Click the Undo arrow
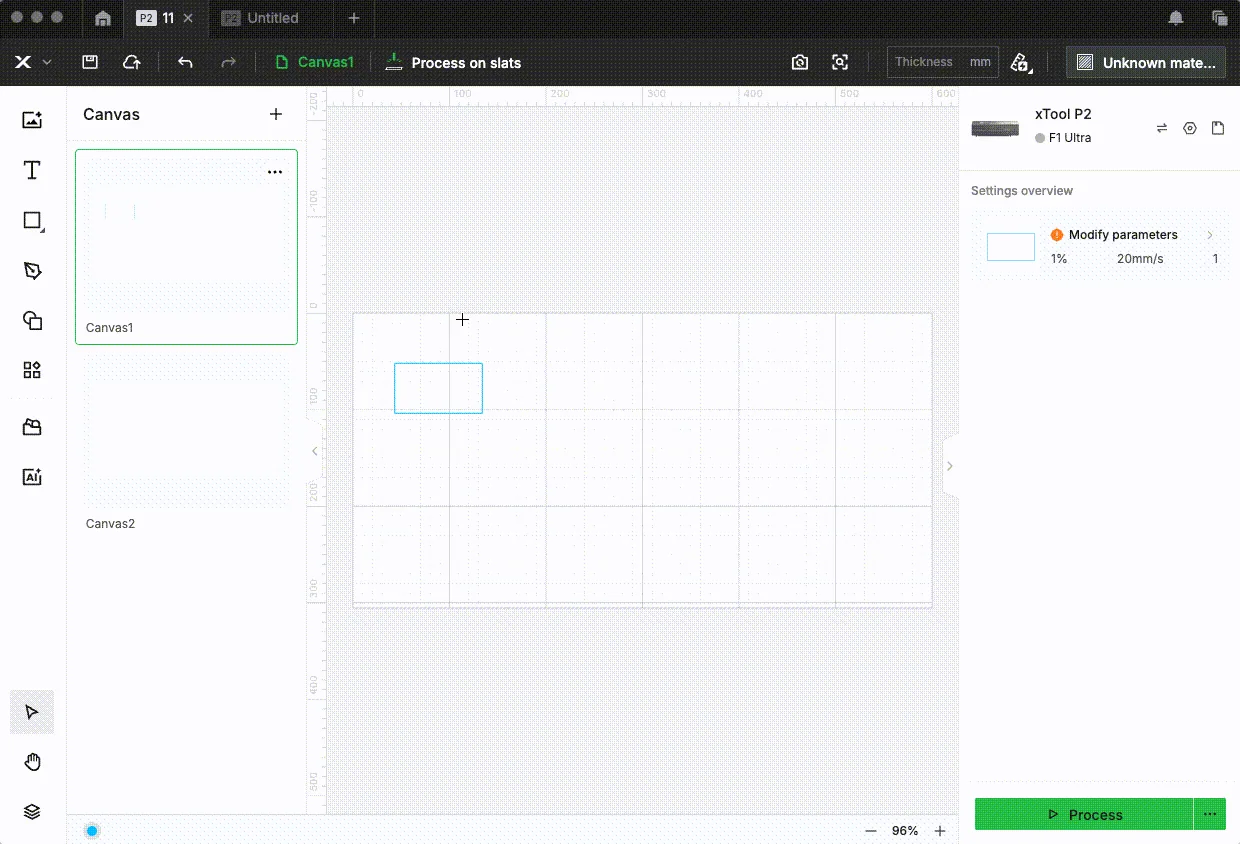This screenshot has width=1240, height=844. pos(185,62)
